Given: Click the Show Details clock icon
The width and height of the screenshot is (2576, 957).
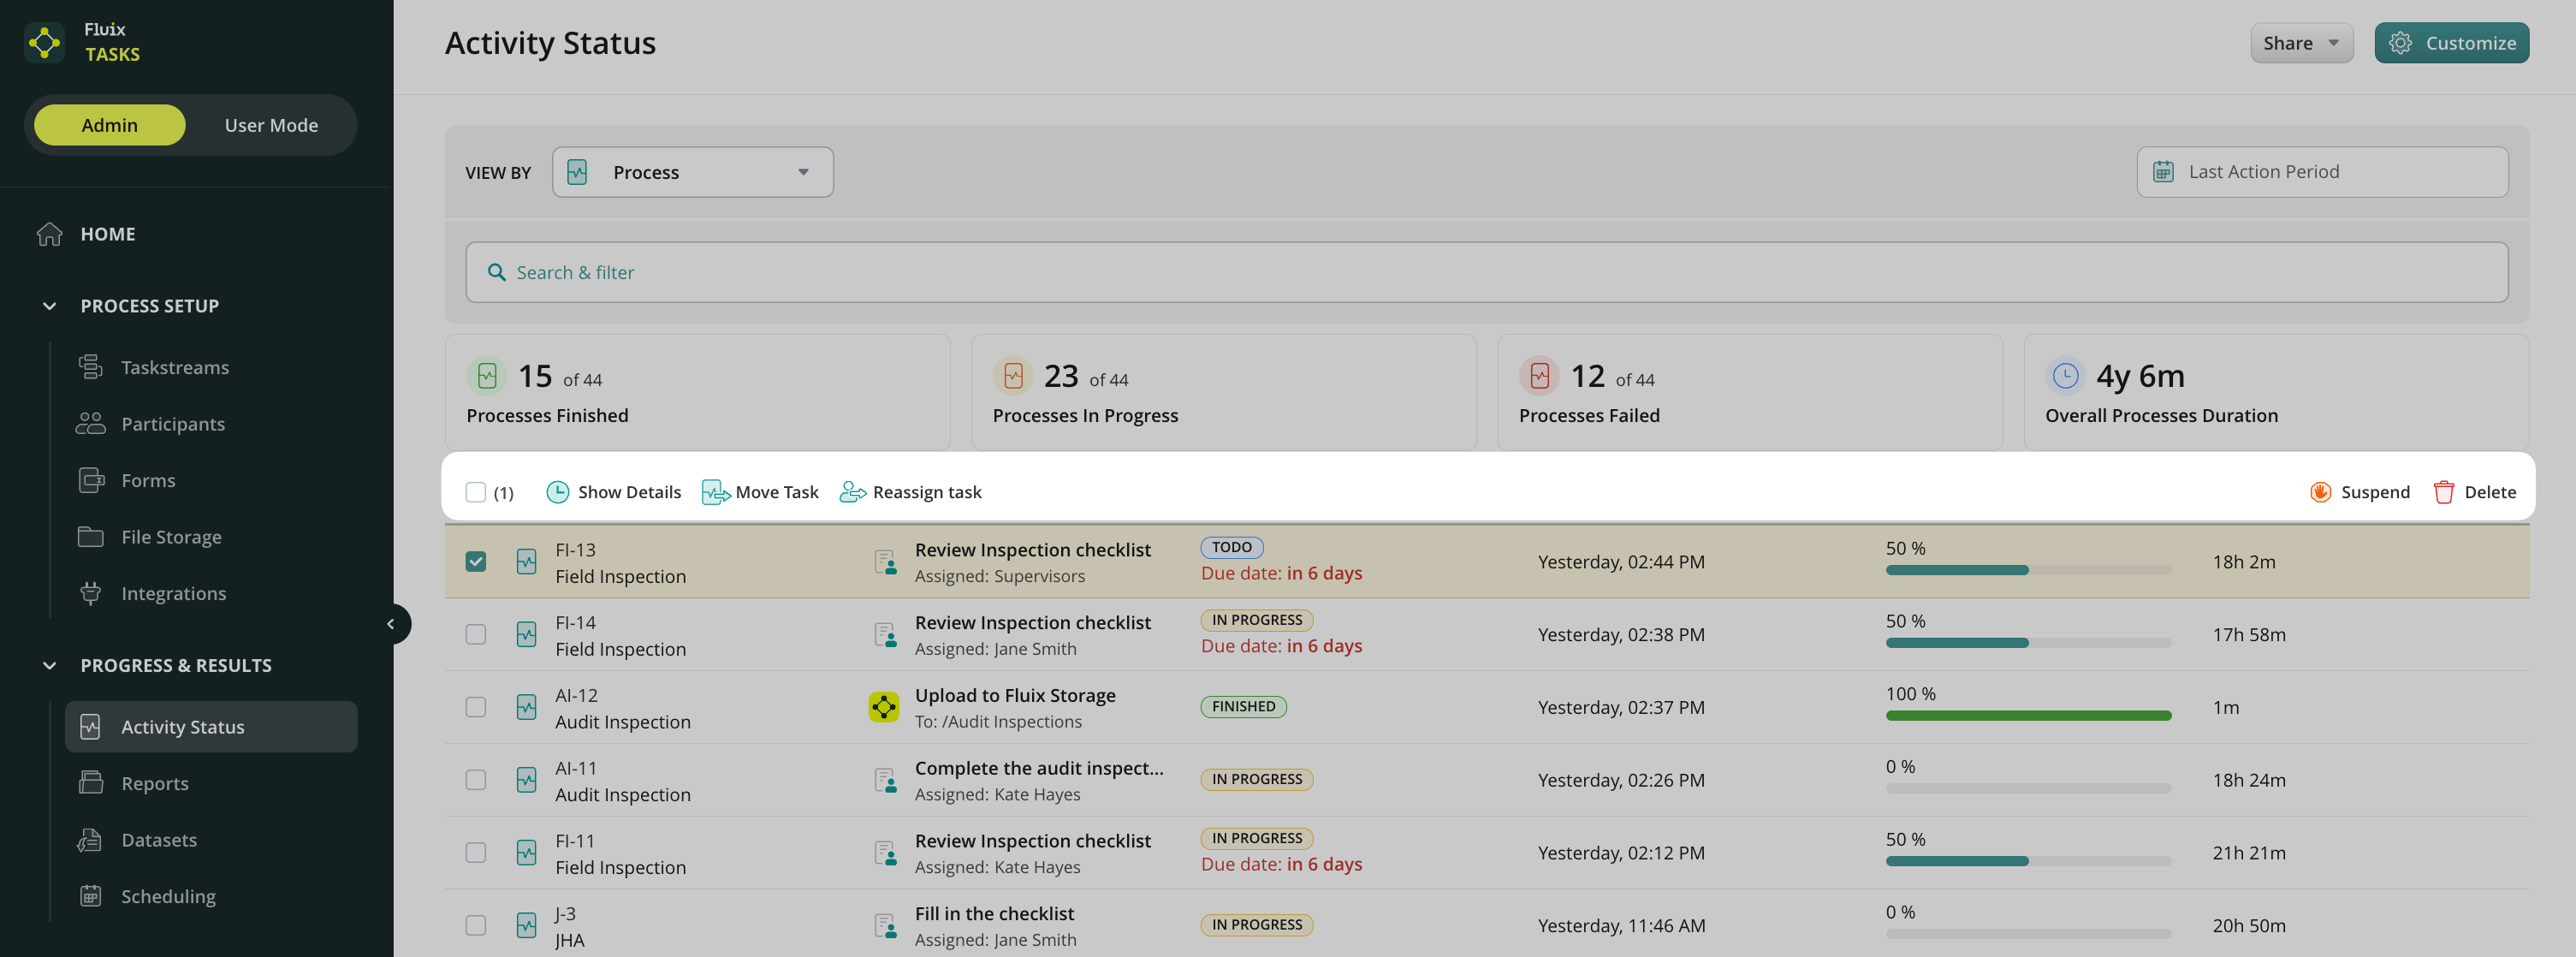Looking at the screenshot, I should (558, 491).
